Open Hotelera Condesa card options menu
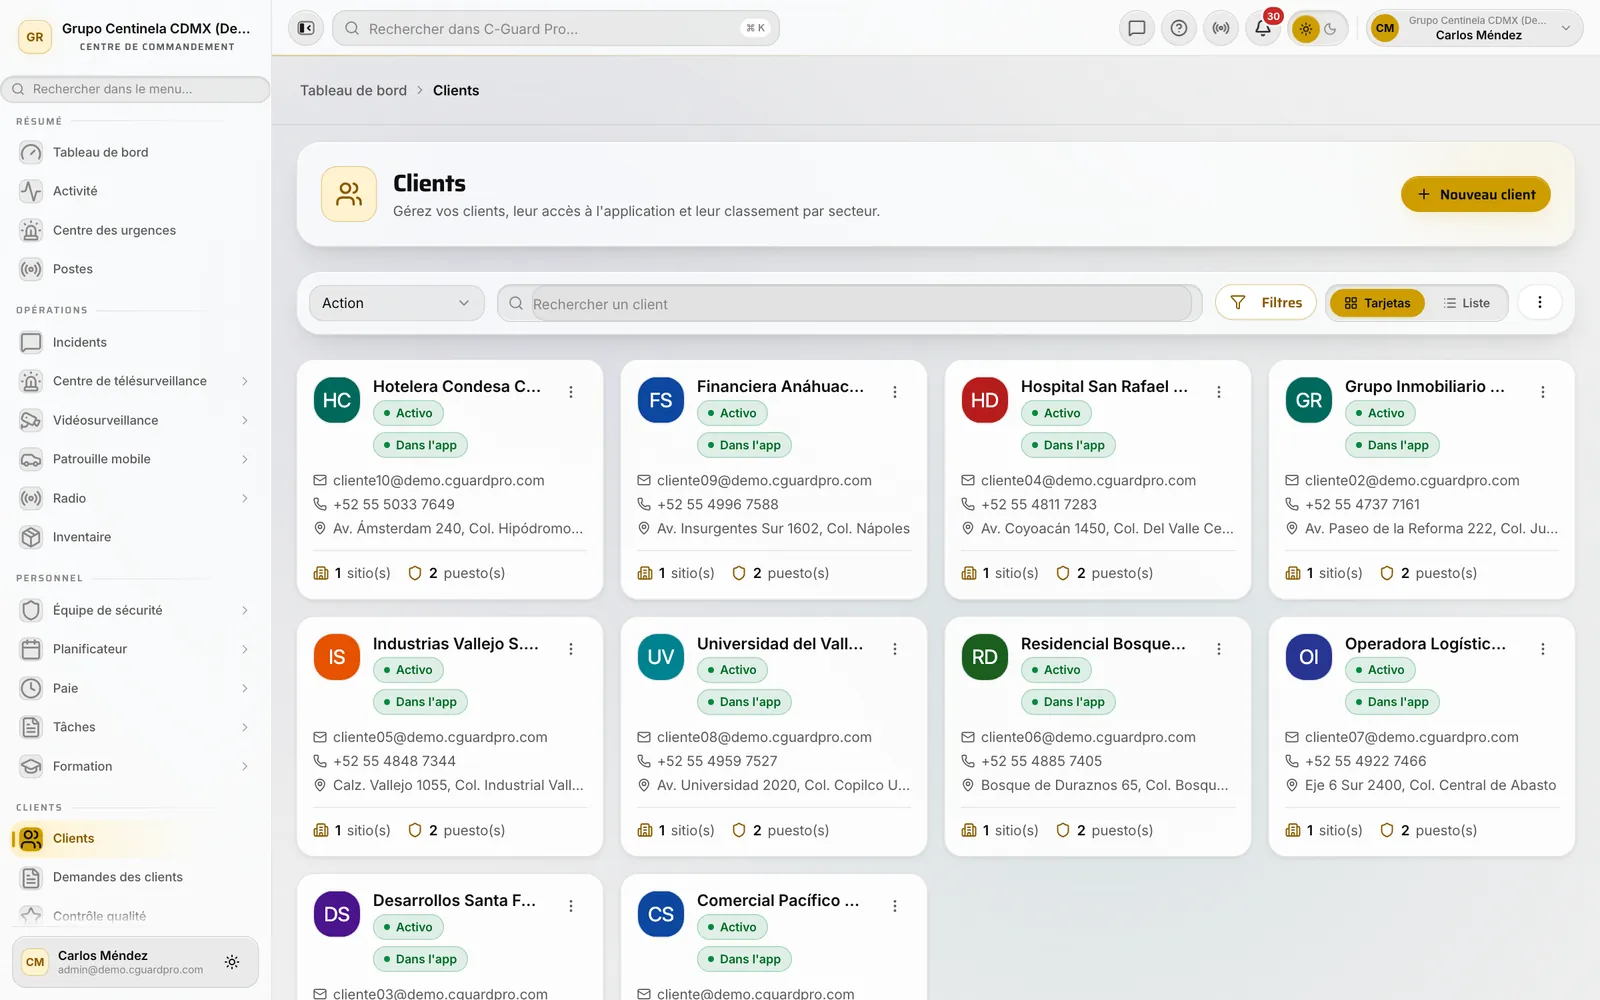 [x=571, y=392]
